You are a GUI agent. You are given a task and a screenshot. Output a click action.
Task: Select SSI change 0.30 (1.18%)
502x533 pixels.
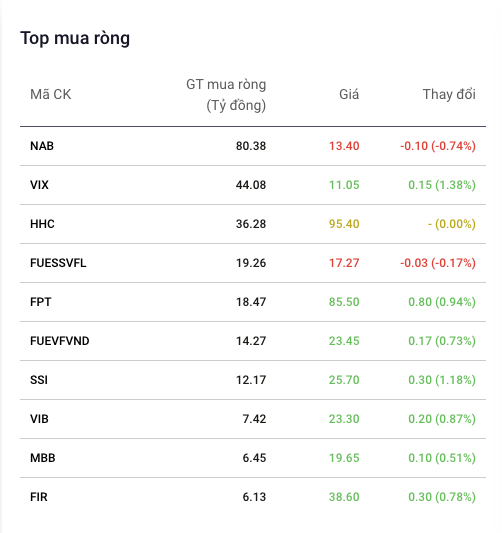pyautogui.click(x=442, y=380)
